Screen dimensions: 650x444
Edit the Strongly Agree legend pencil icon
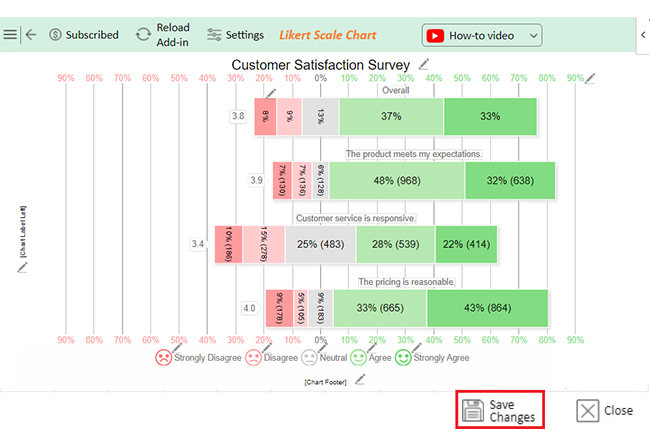point(416,347)
